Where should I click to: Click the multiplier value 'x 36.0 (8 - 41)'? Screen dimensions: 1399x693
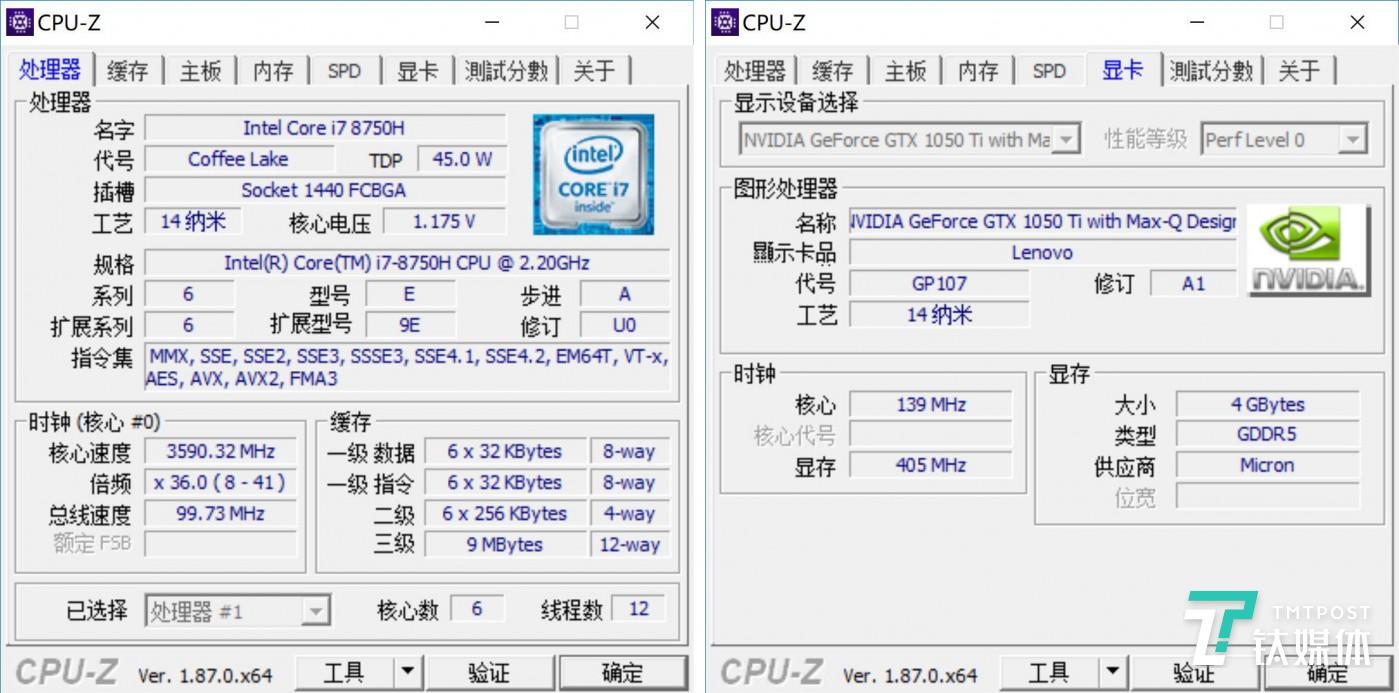pos(221,483)
